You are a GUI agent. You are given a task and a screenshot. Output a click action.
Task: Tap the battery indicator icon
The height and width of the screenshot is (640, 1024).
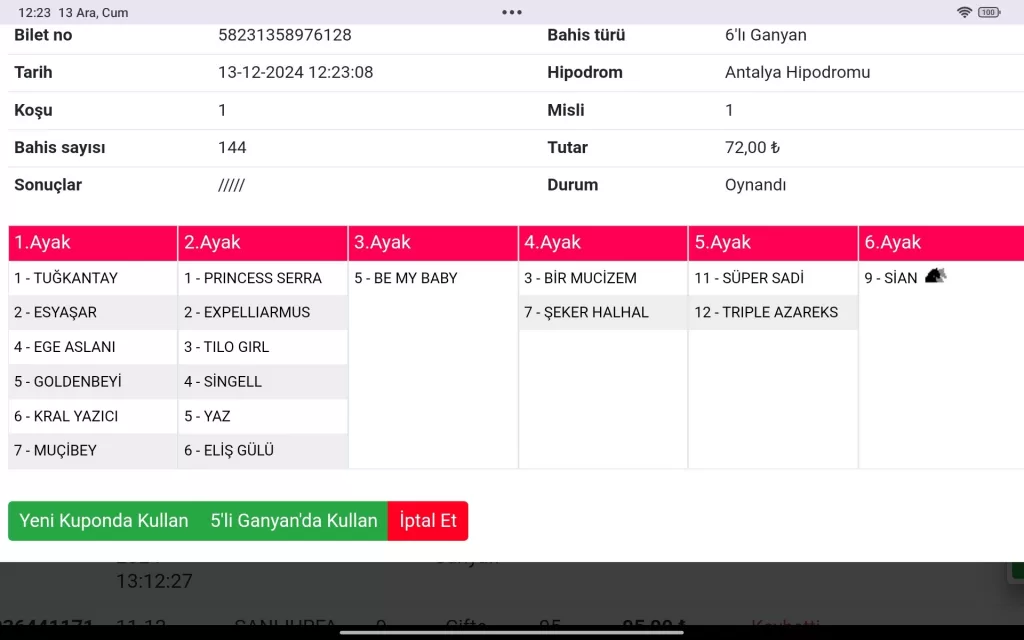989,12
